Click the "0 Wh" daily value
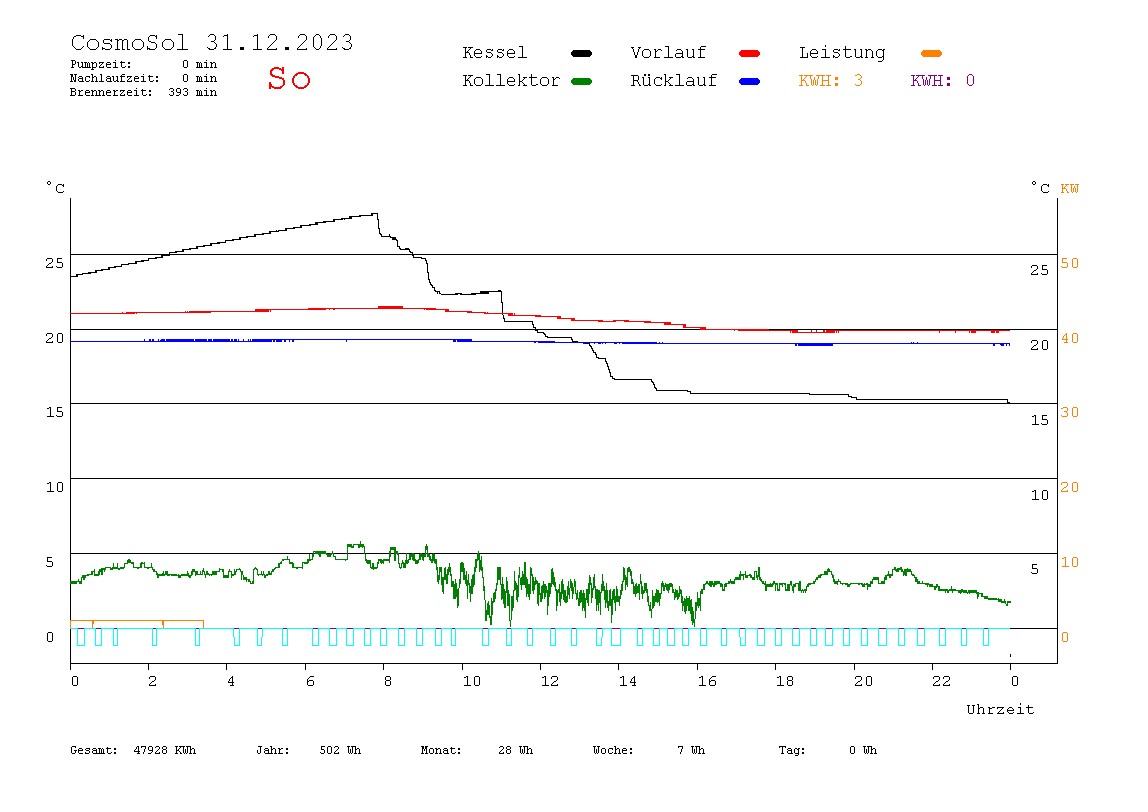 tap(863, 750)
